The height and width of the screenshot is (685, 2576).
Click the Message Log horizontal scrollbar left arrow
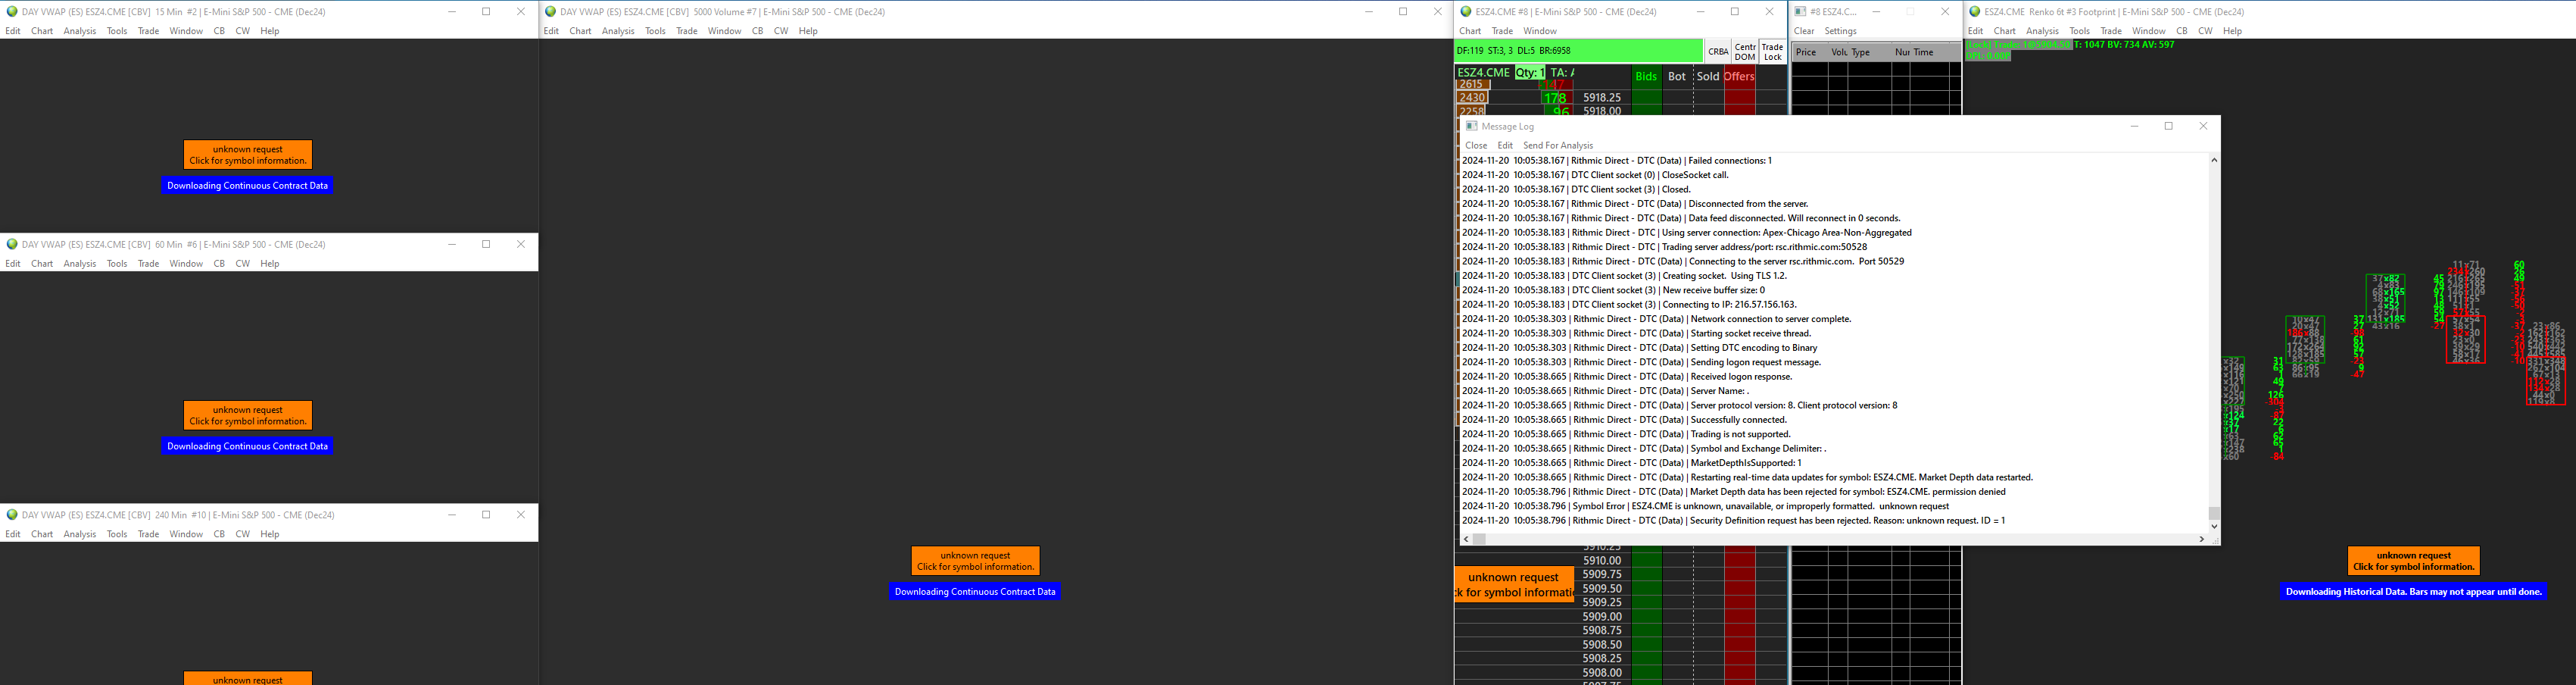point(1466,539)
